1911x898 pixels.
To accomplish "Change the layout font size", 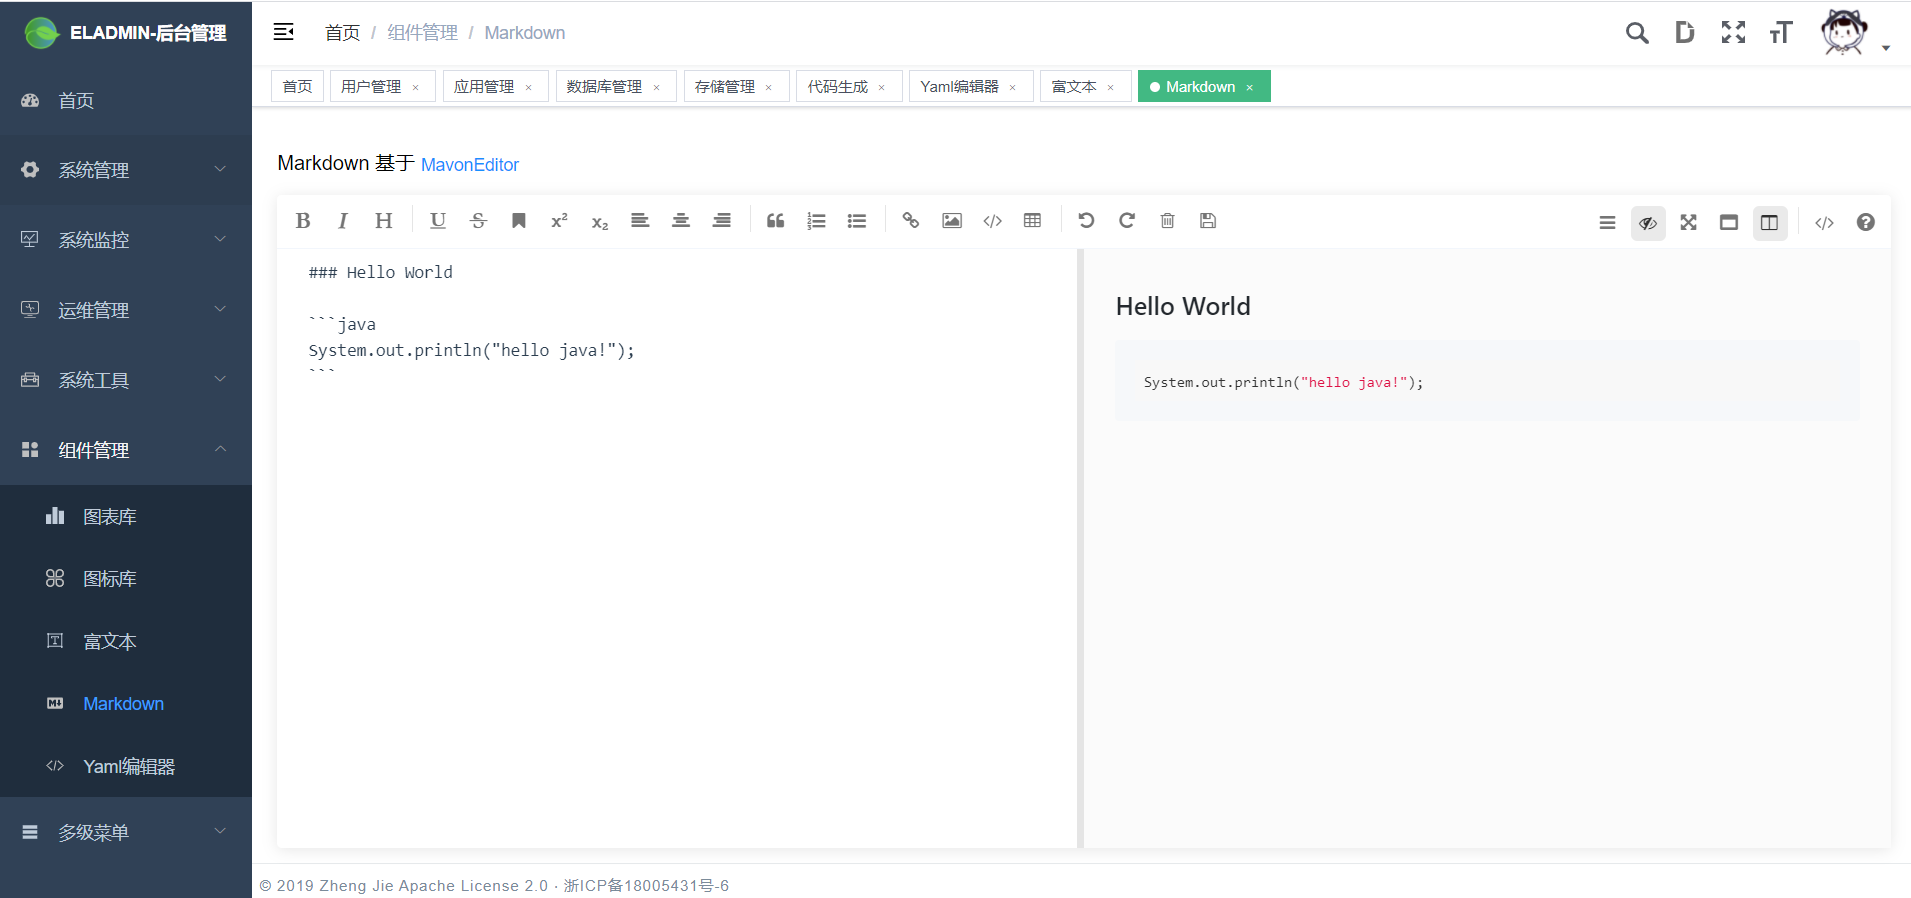I will pyautogui.click(x=1781, y=33).
